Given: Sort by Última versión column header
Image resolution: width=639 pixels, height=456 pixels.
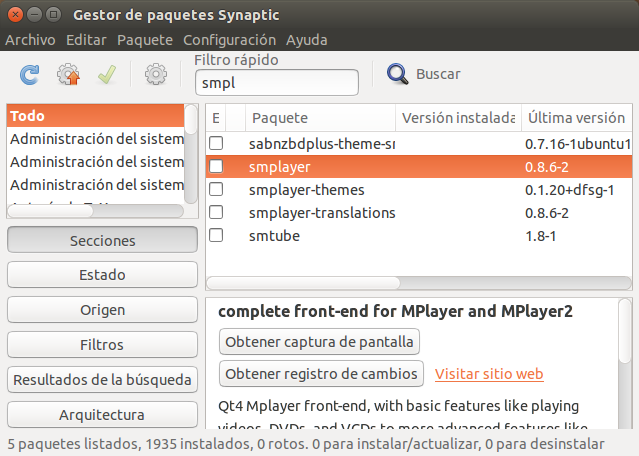Looking at the screenshot, I should [577, 118].
